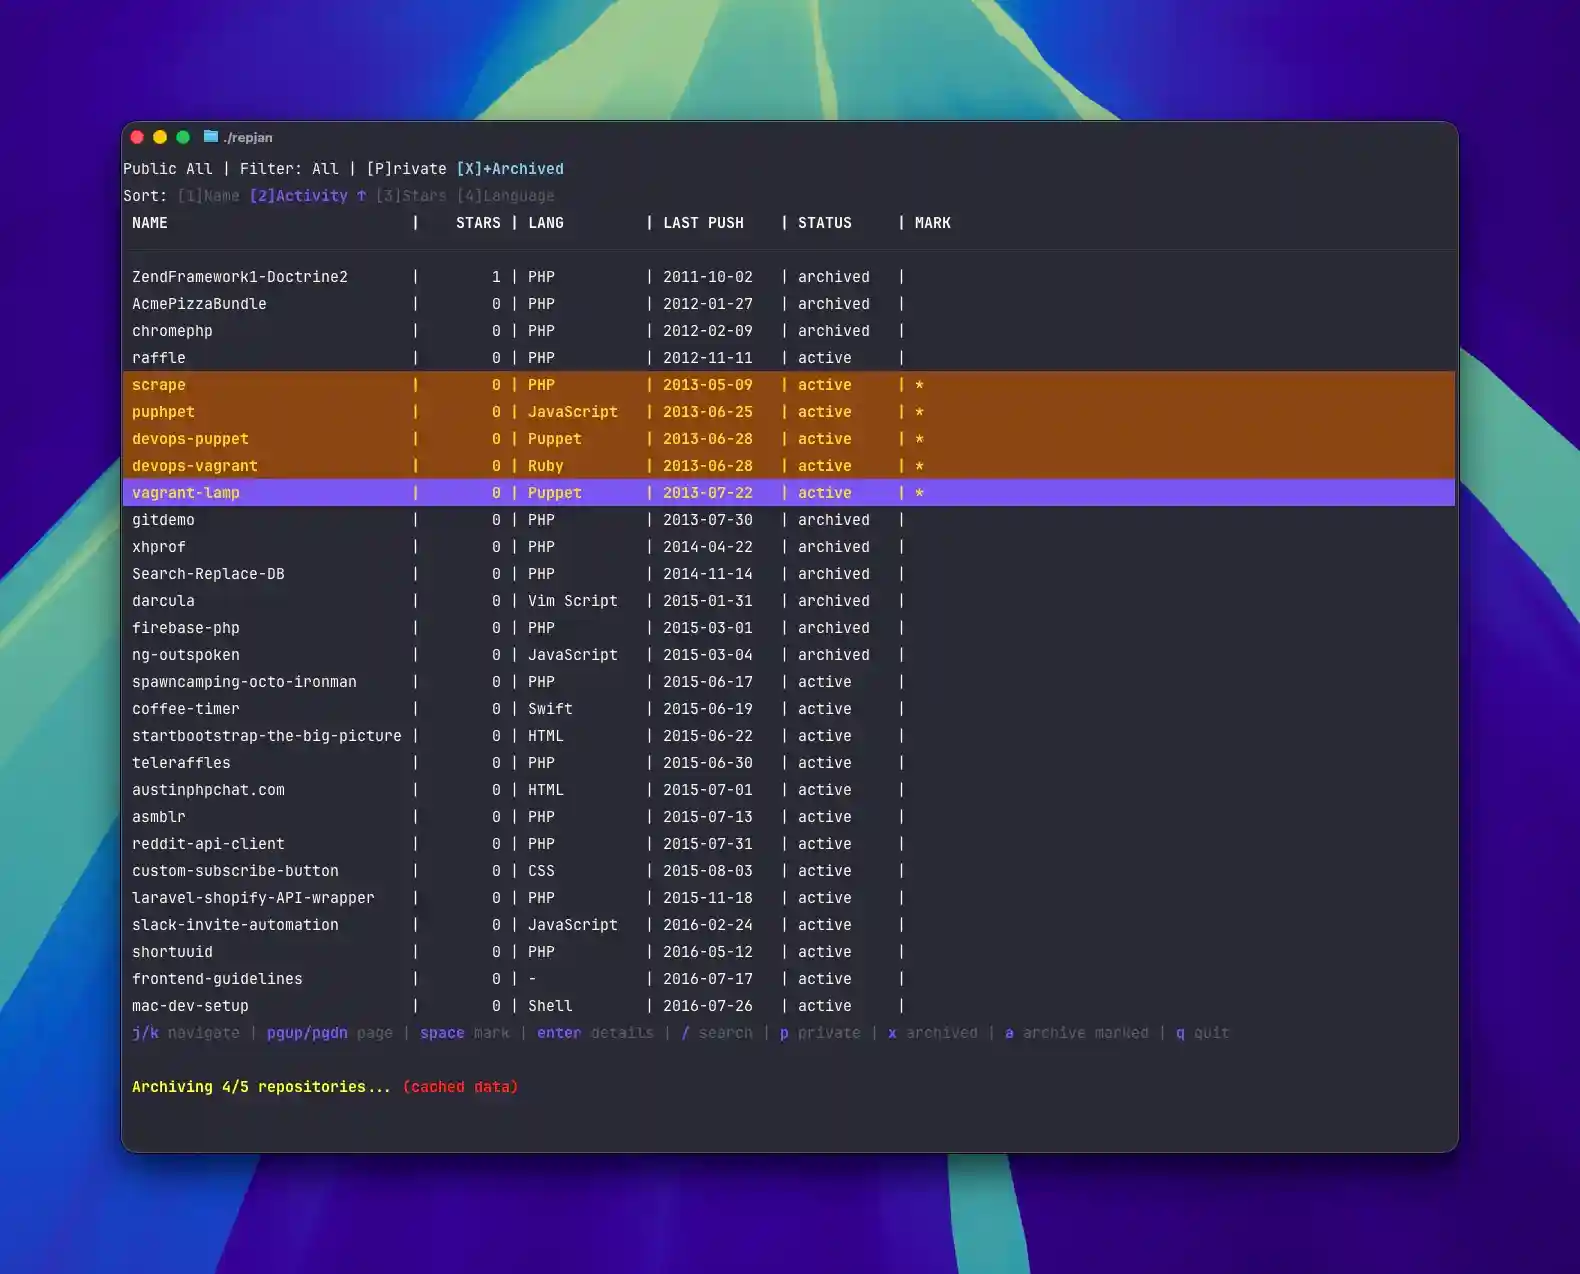Select the ZendFramework1-Doctrine2 repository row

point(789,277)
